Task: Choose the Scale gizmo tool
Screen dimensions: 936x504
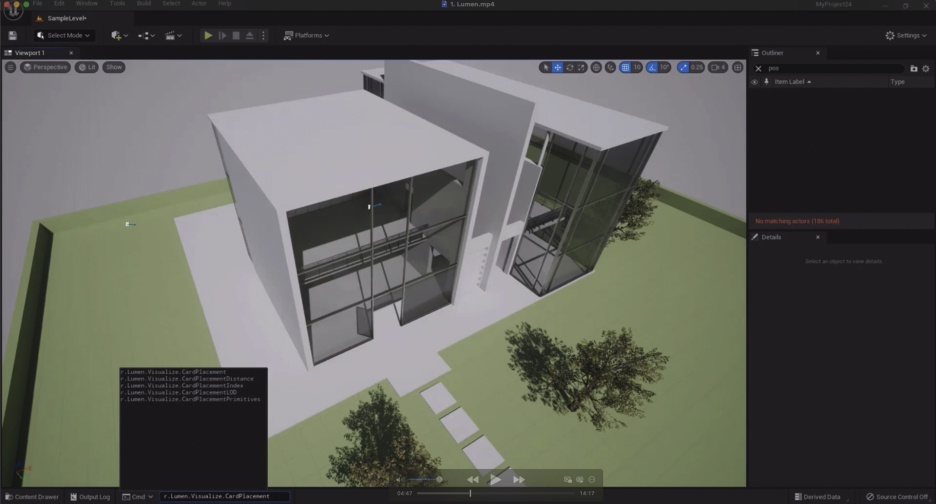Action: (x=581, y=67)
